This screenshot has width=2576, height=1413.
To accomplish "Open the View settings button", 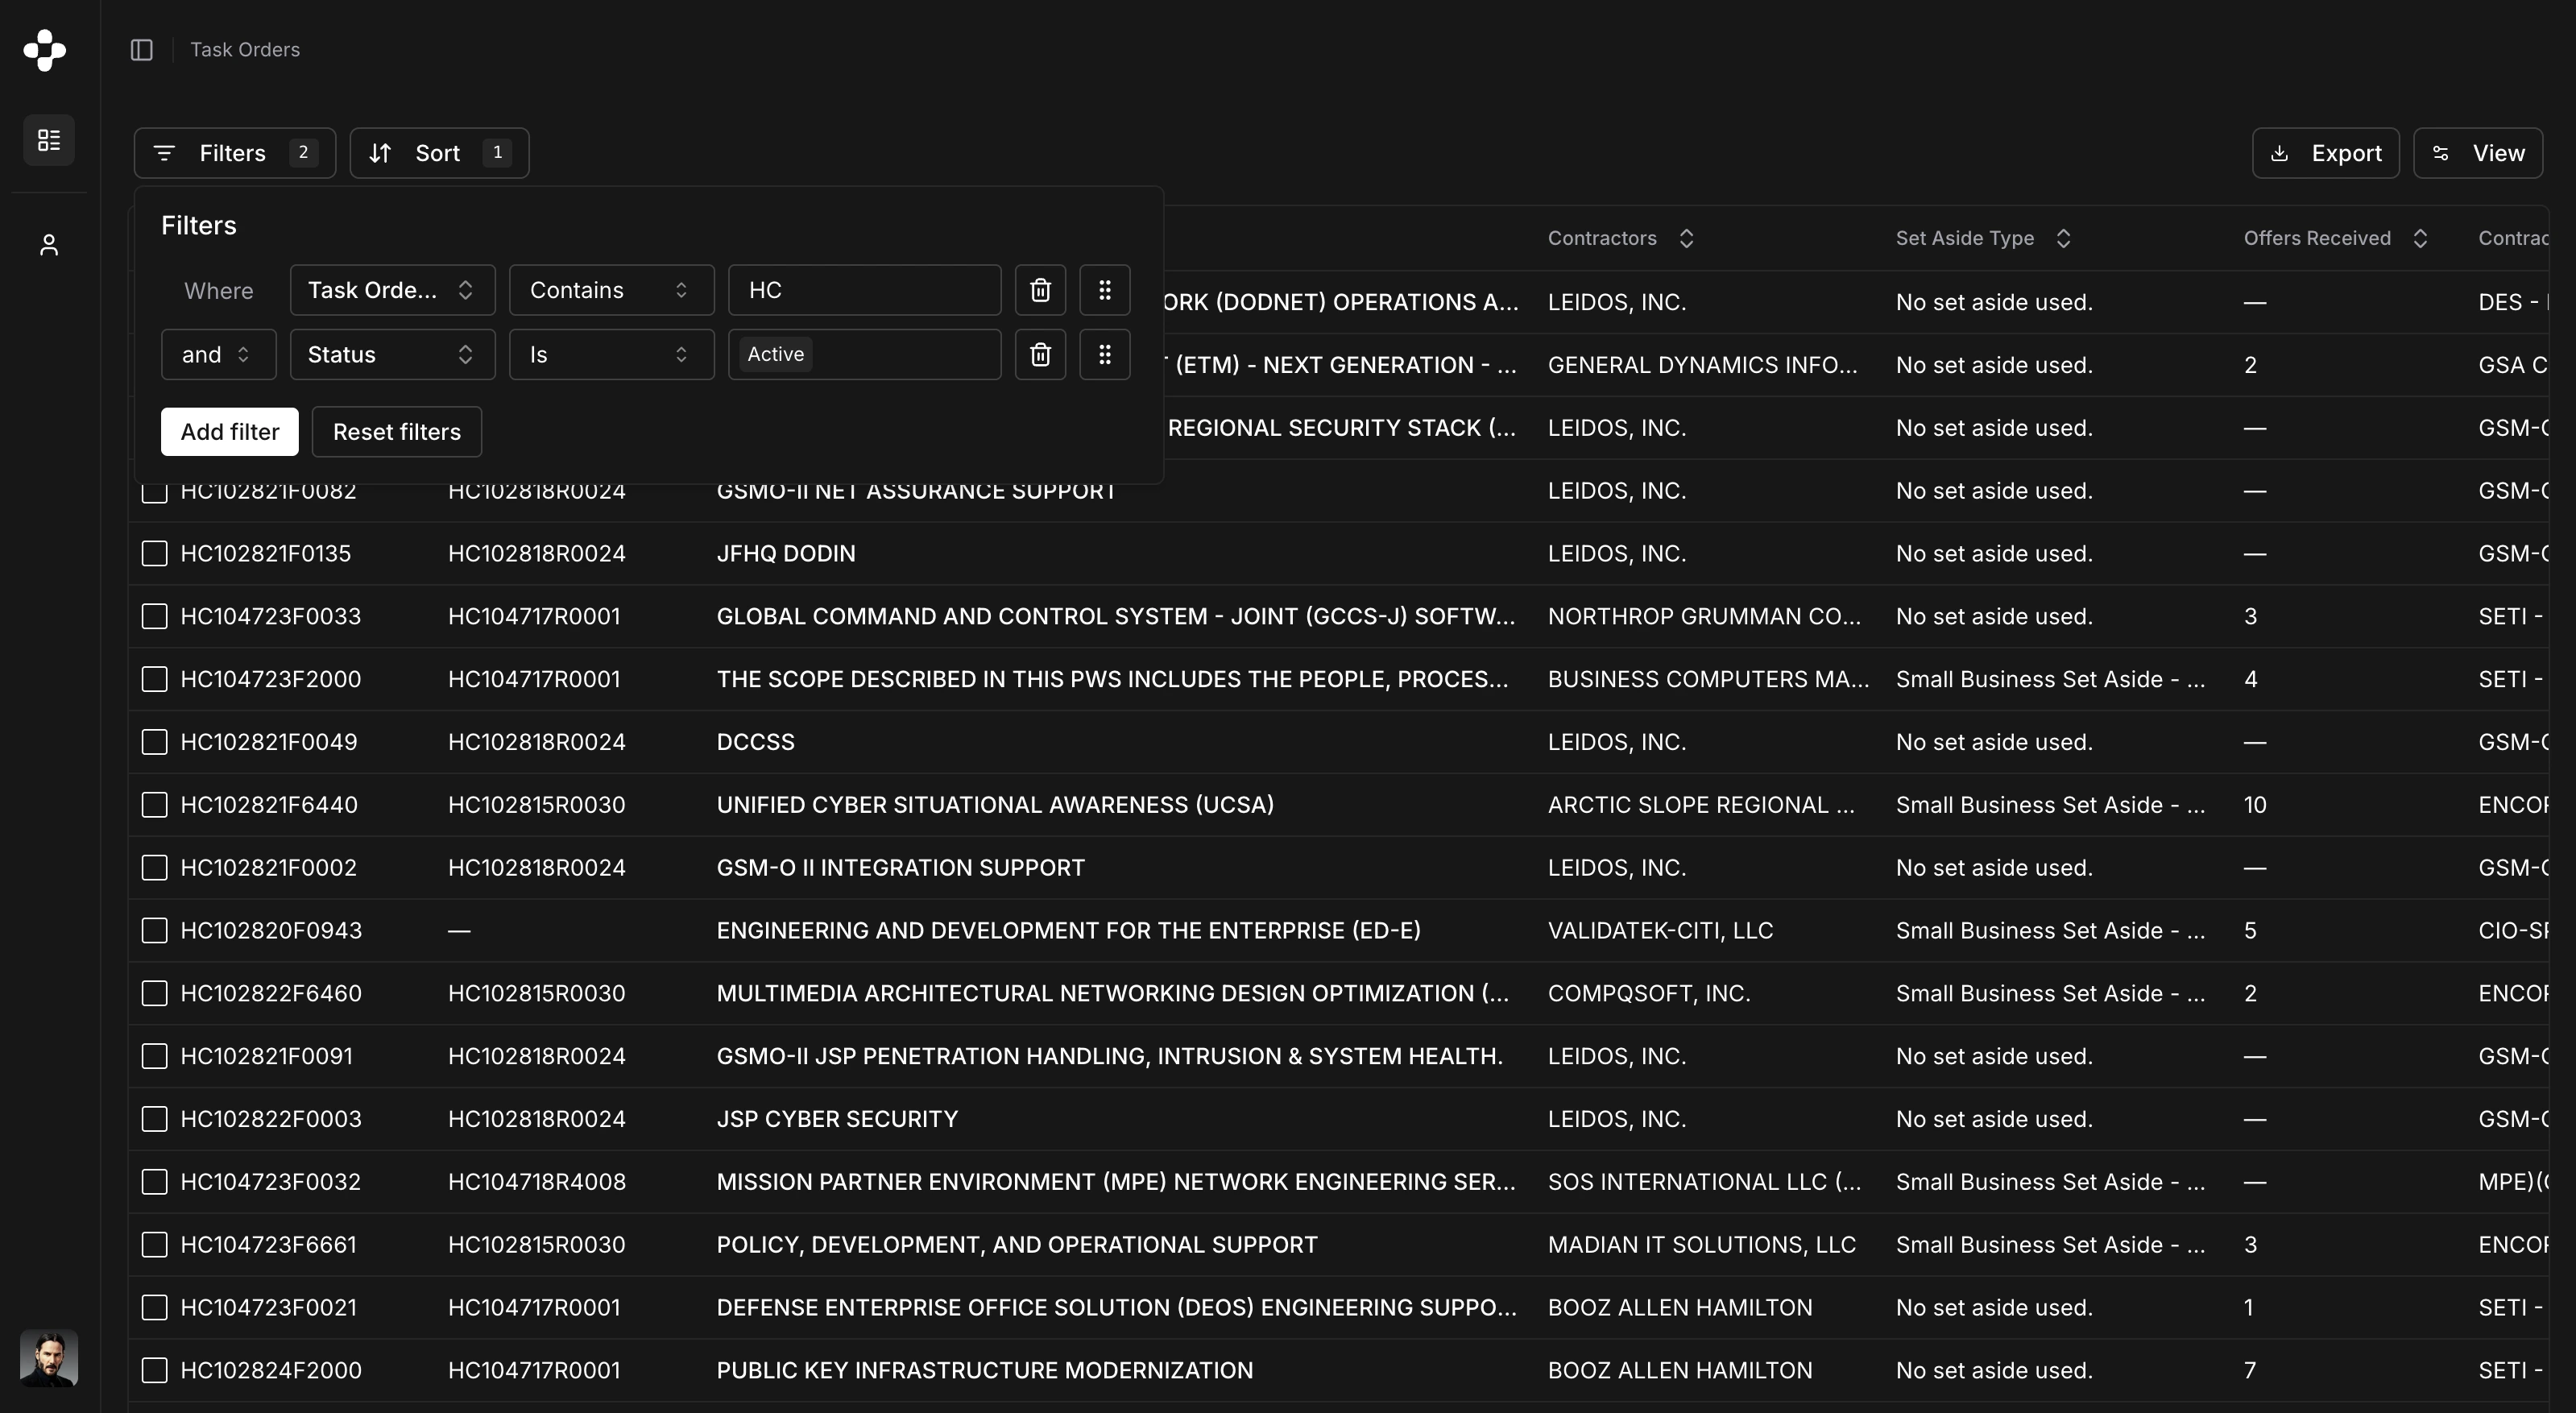I will [2478, 153].
